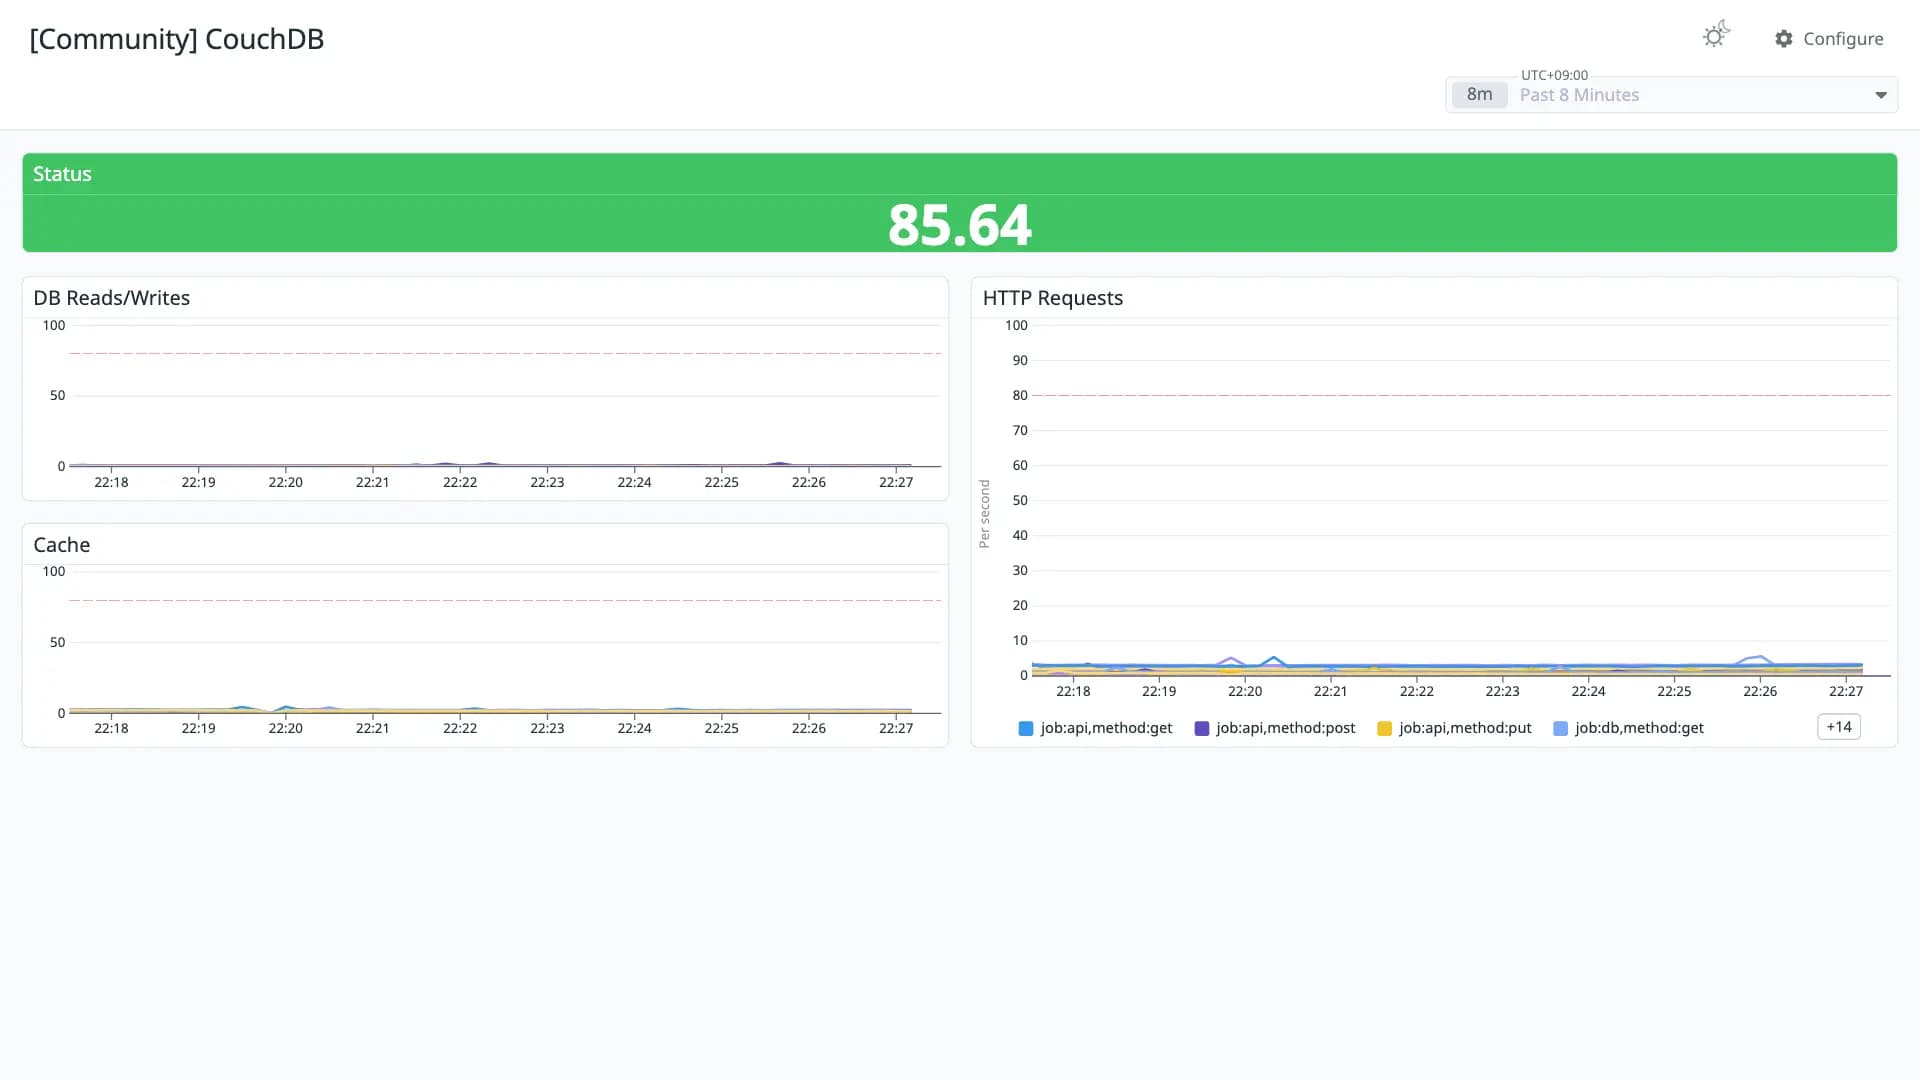Click the job:api,method:post legend label
The height and width of the screenshot is (1080, 1920).
click(x=1286, y=728)
